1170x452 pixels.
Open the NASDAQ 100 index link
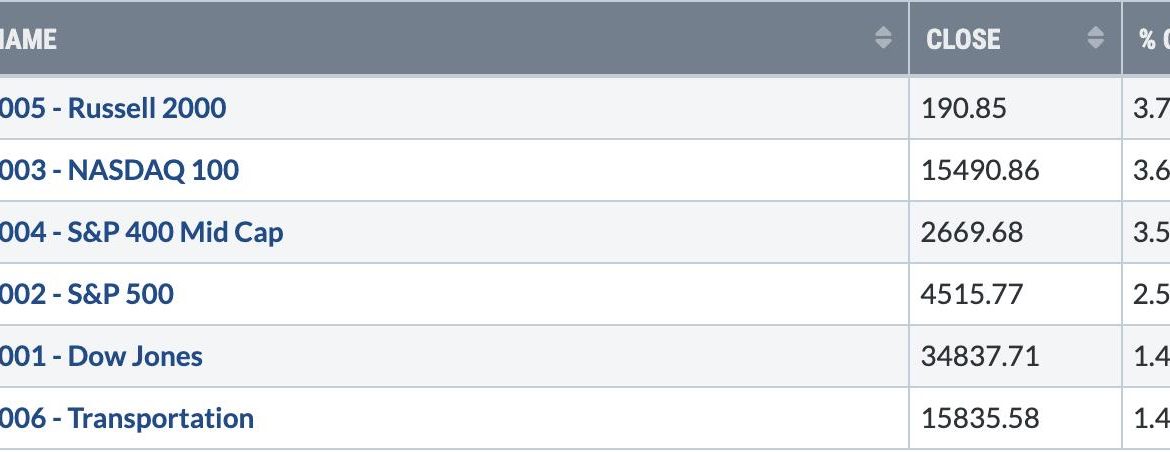coord(119,170)
